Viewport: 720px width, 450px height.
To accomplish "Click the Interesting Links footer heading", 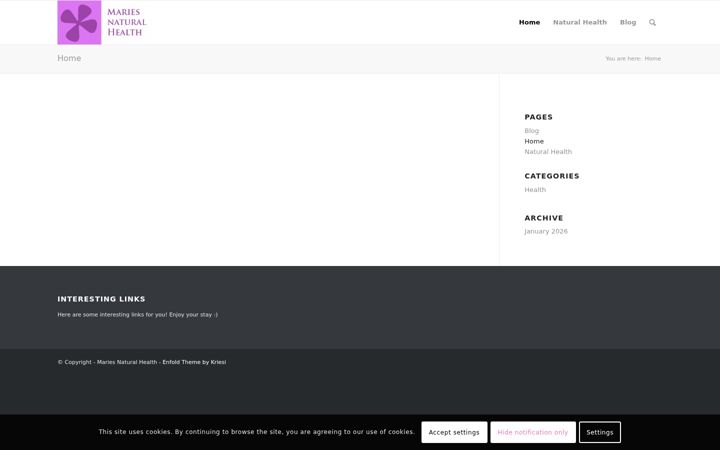I will (x=101, y=299).
